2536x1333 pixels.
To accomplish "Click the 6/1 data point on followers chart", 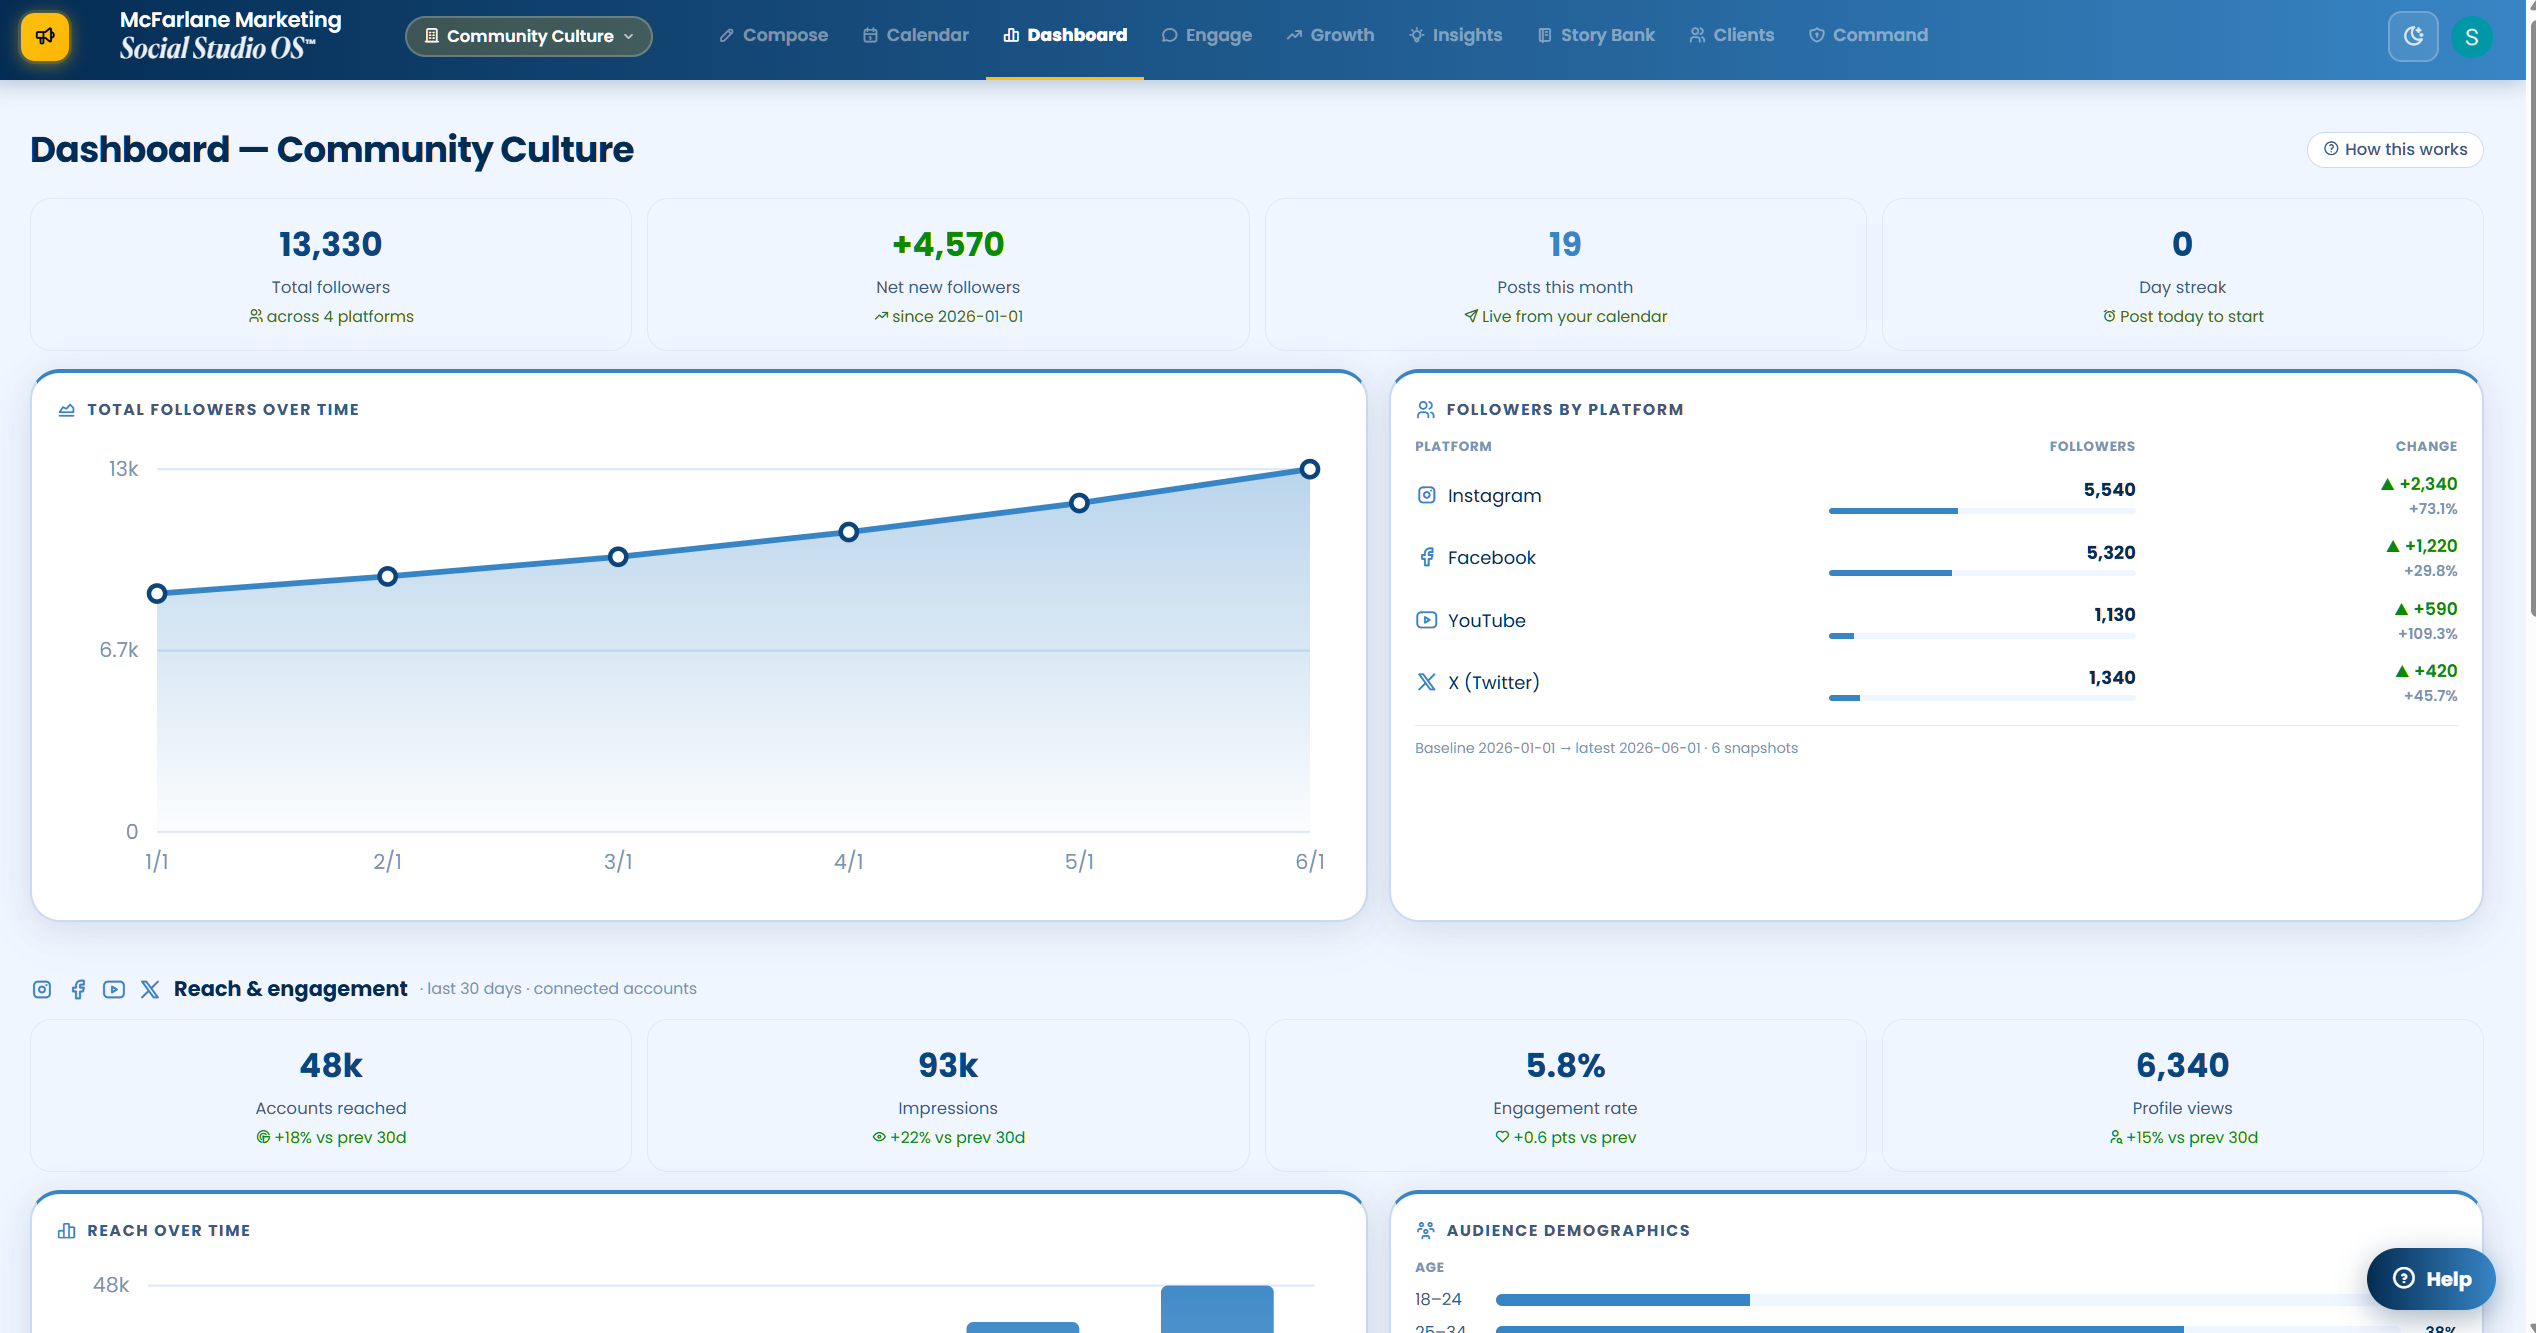I will click(x=1310, y=469).
